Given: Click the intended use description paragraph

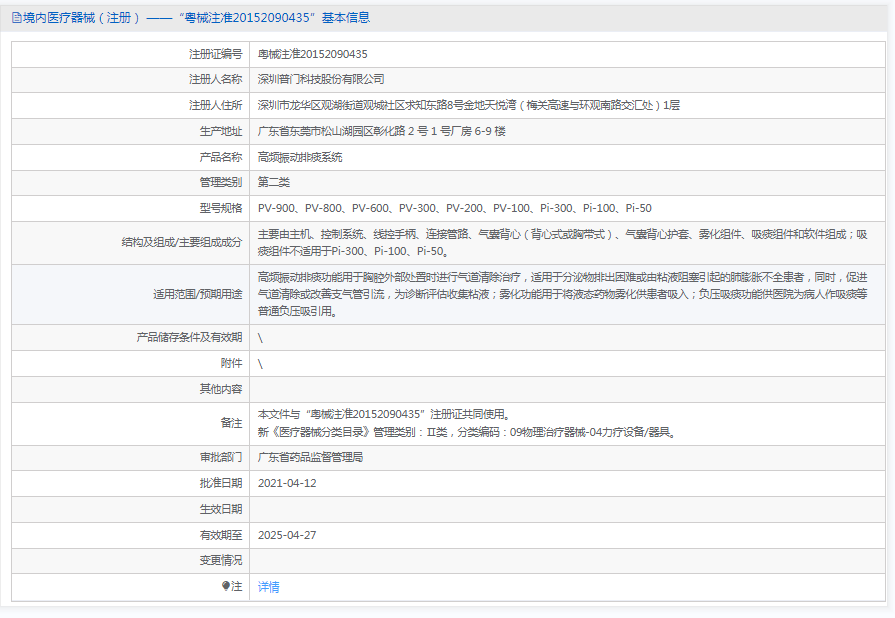Looking at the screenshot, I should [x=562, y=294].
